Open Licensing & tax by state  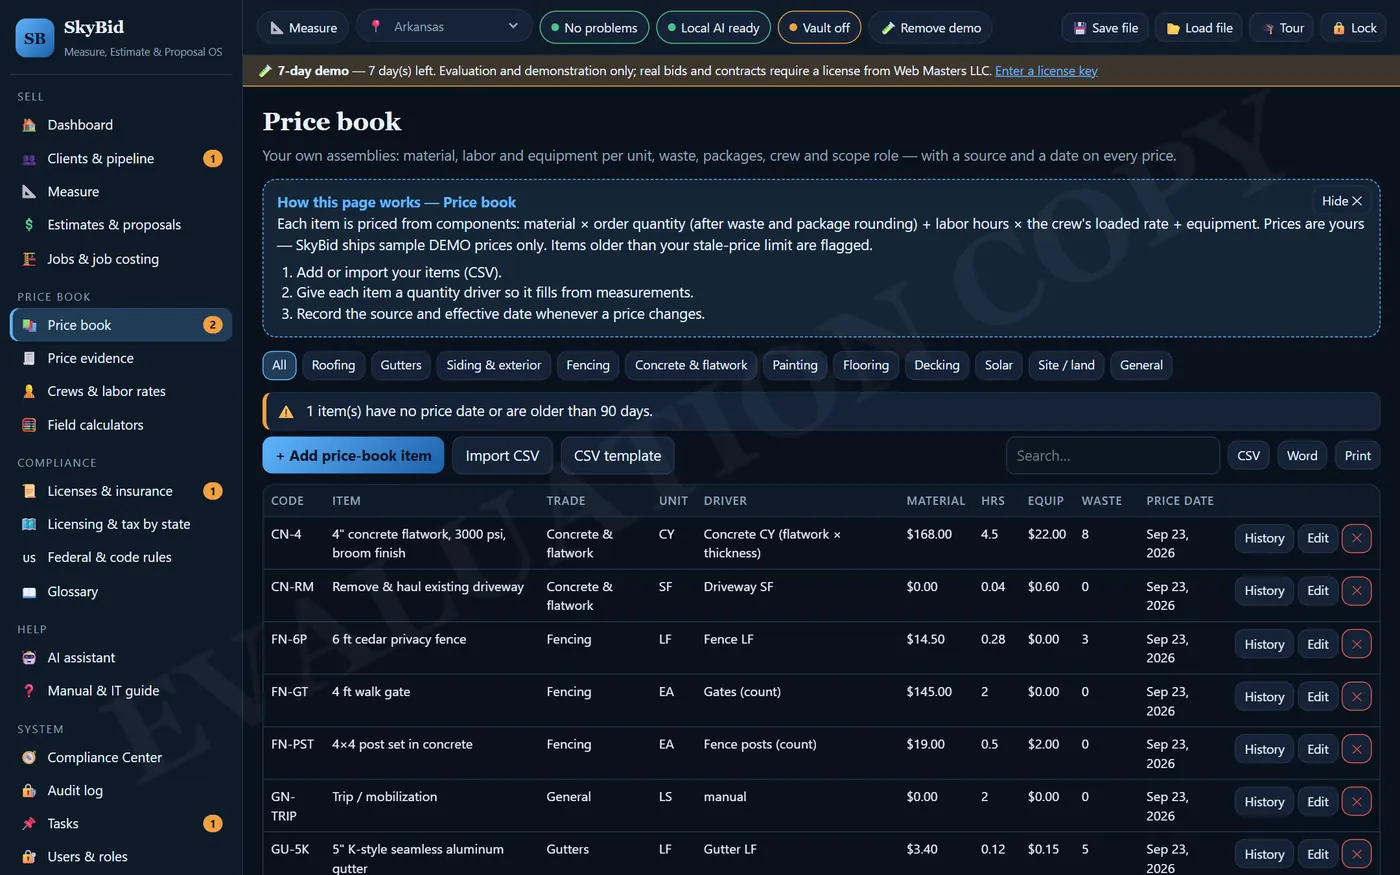click(121, 524)
